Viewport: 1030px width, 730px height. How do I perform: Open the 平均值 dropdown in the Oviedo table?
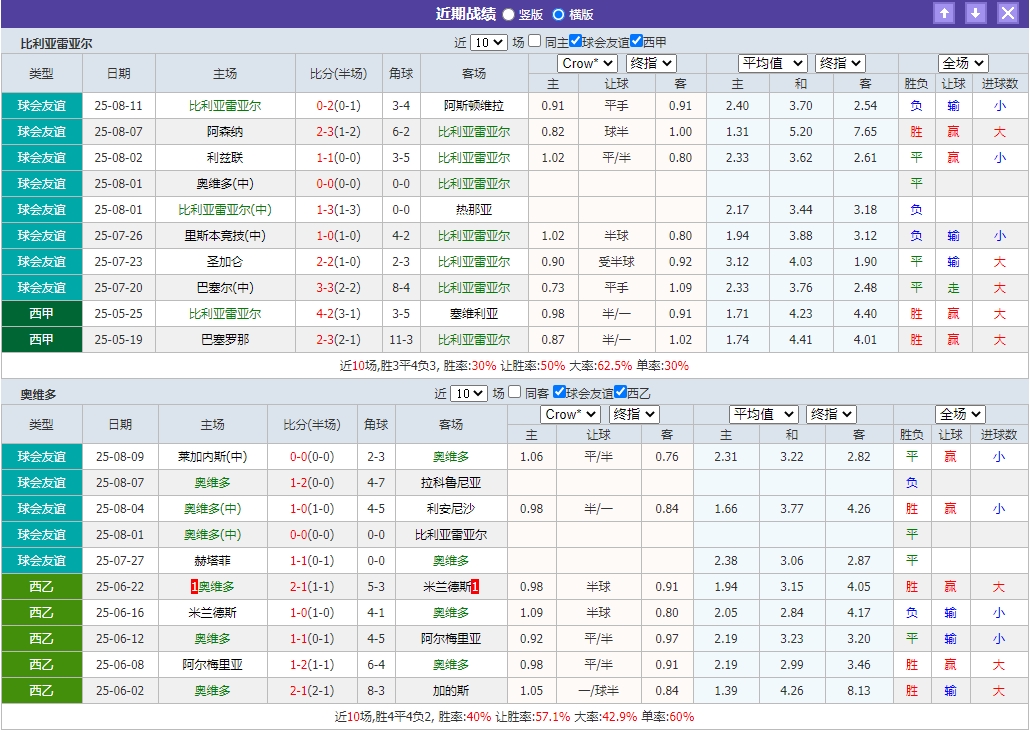(x=765, y=413)
